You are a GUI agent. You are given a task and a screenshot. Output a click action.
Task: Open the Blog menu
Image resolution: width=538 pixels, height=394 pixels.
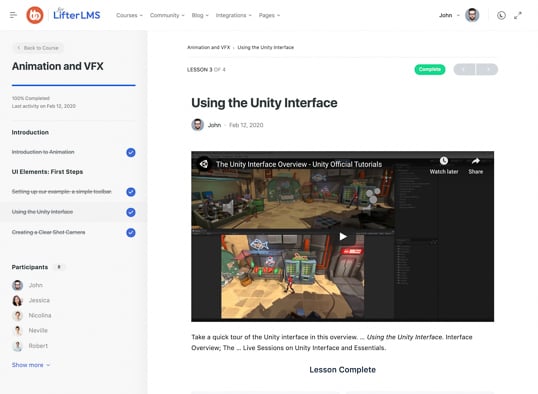click(200, 15)
